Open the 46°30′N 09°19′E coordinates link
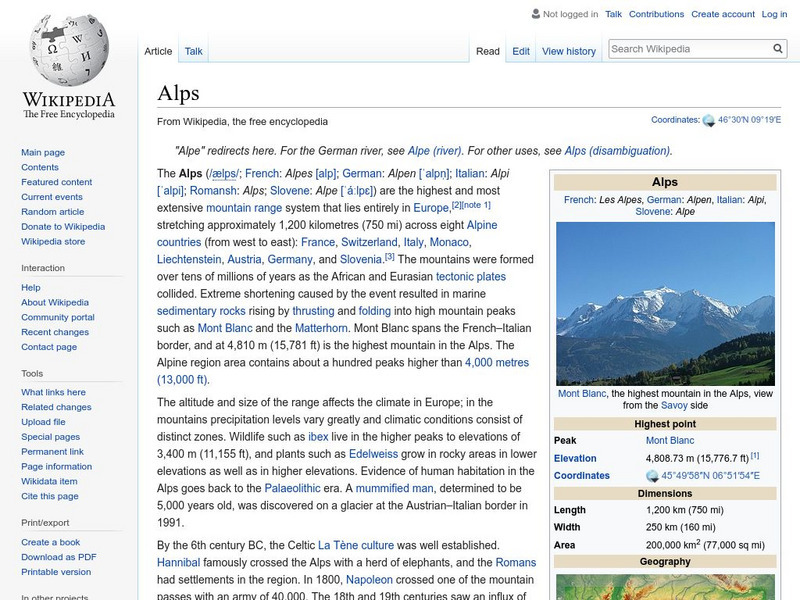Image resolution: width=800 pixels, height=600 pixels. click(x=749, y=120)
